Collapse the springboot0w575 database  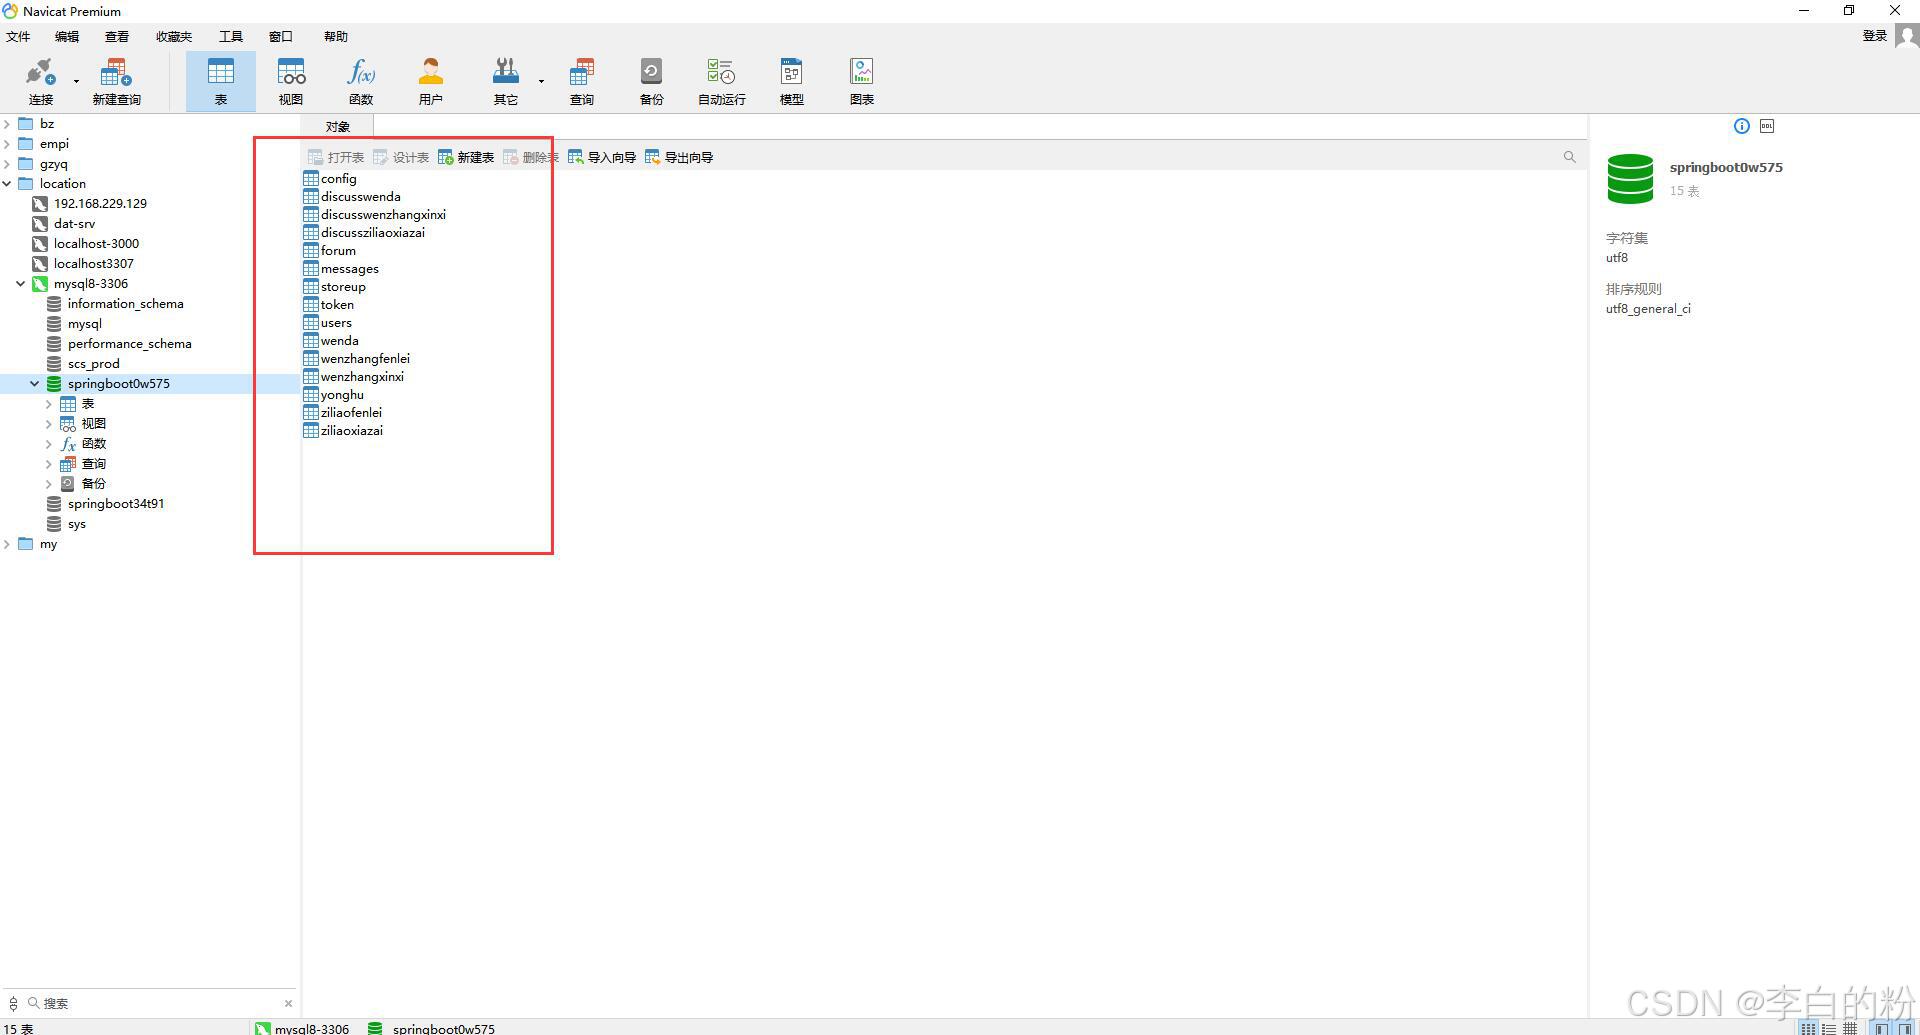pos(35,384)
